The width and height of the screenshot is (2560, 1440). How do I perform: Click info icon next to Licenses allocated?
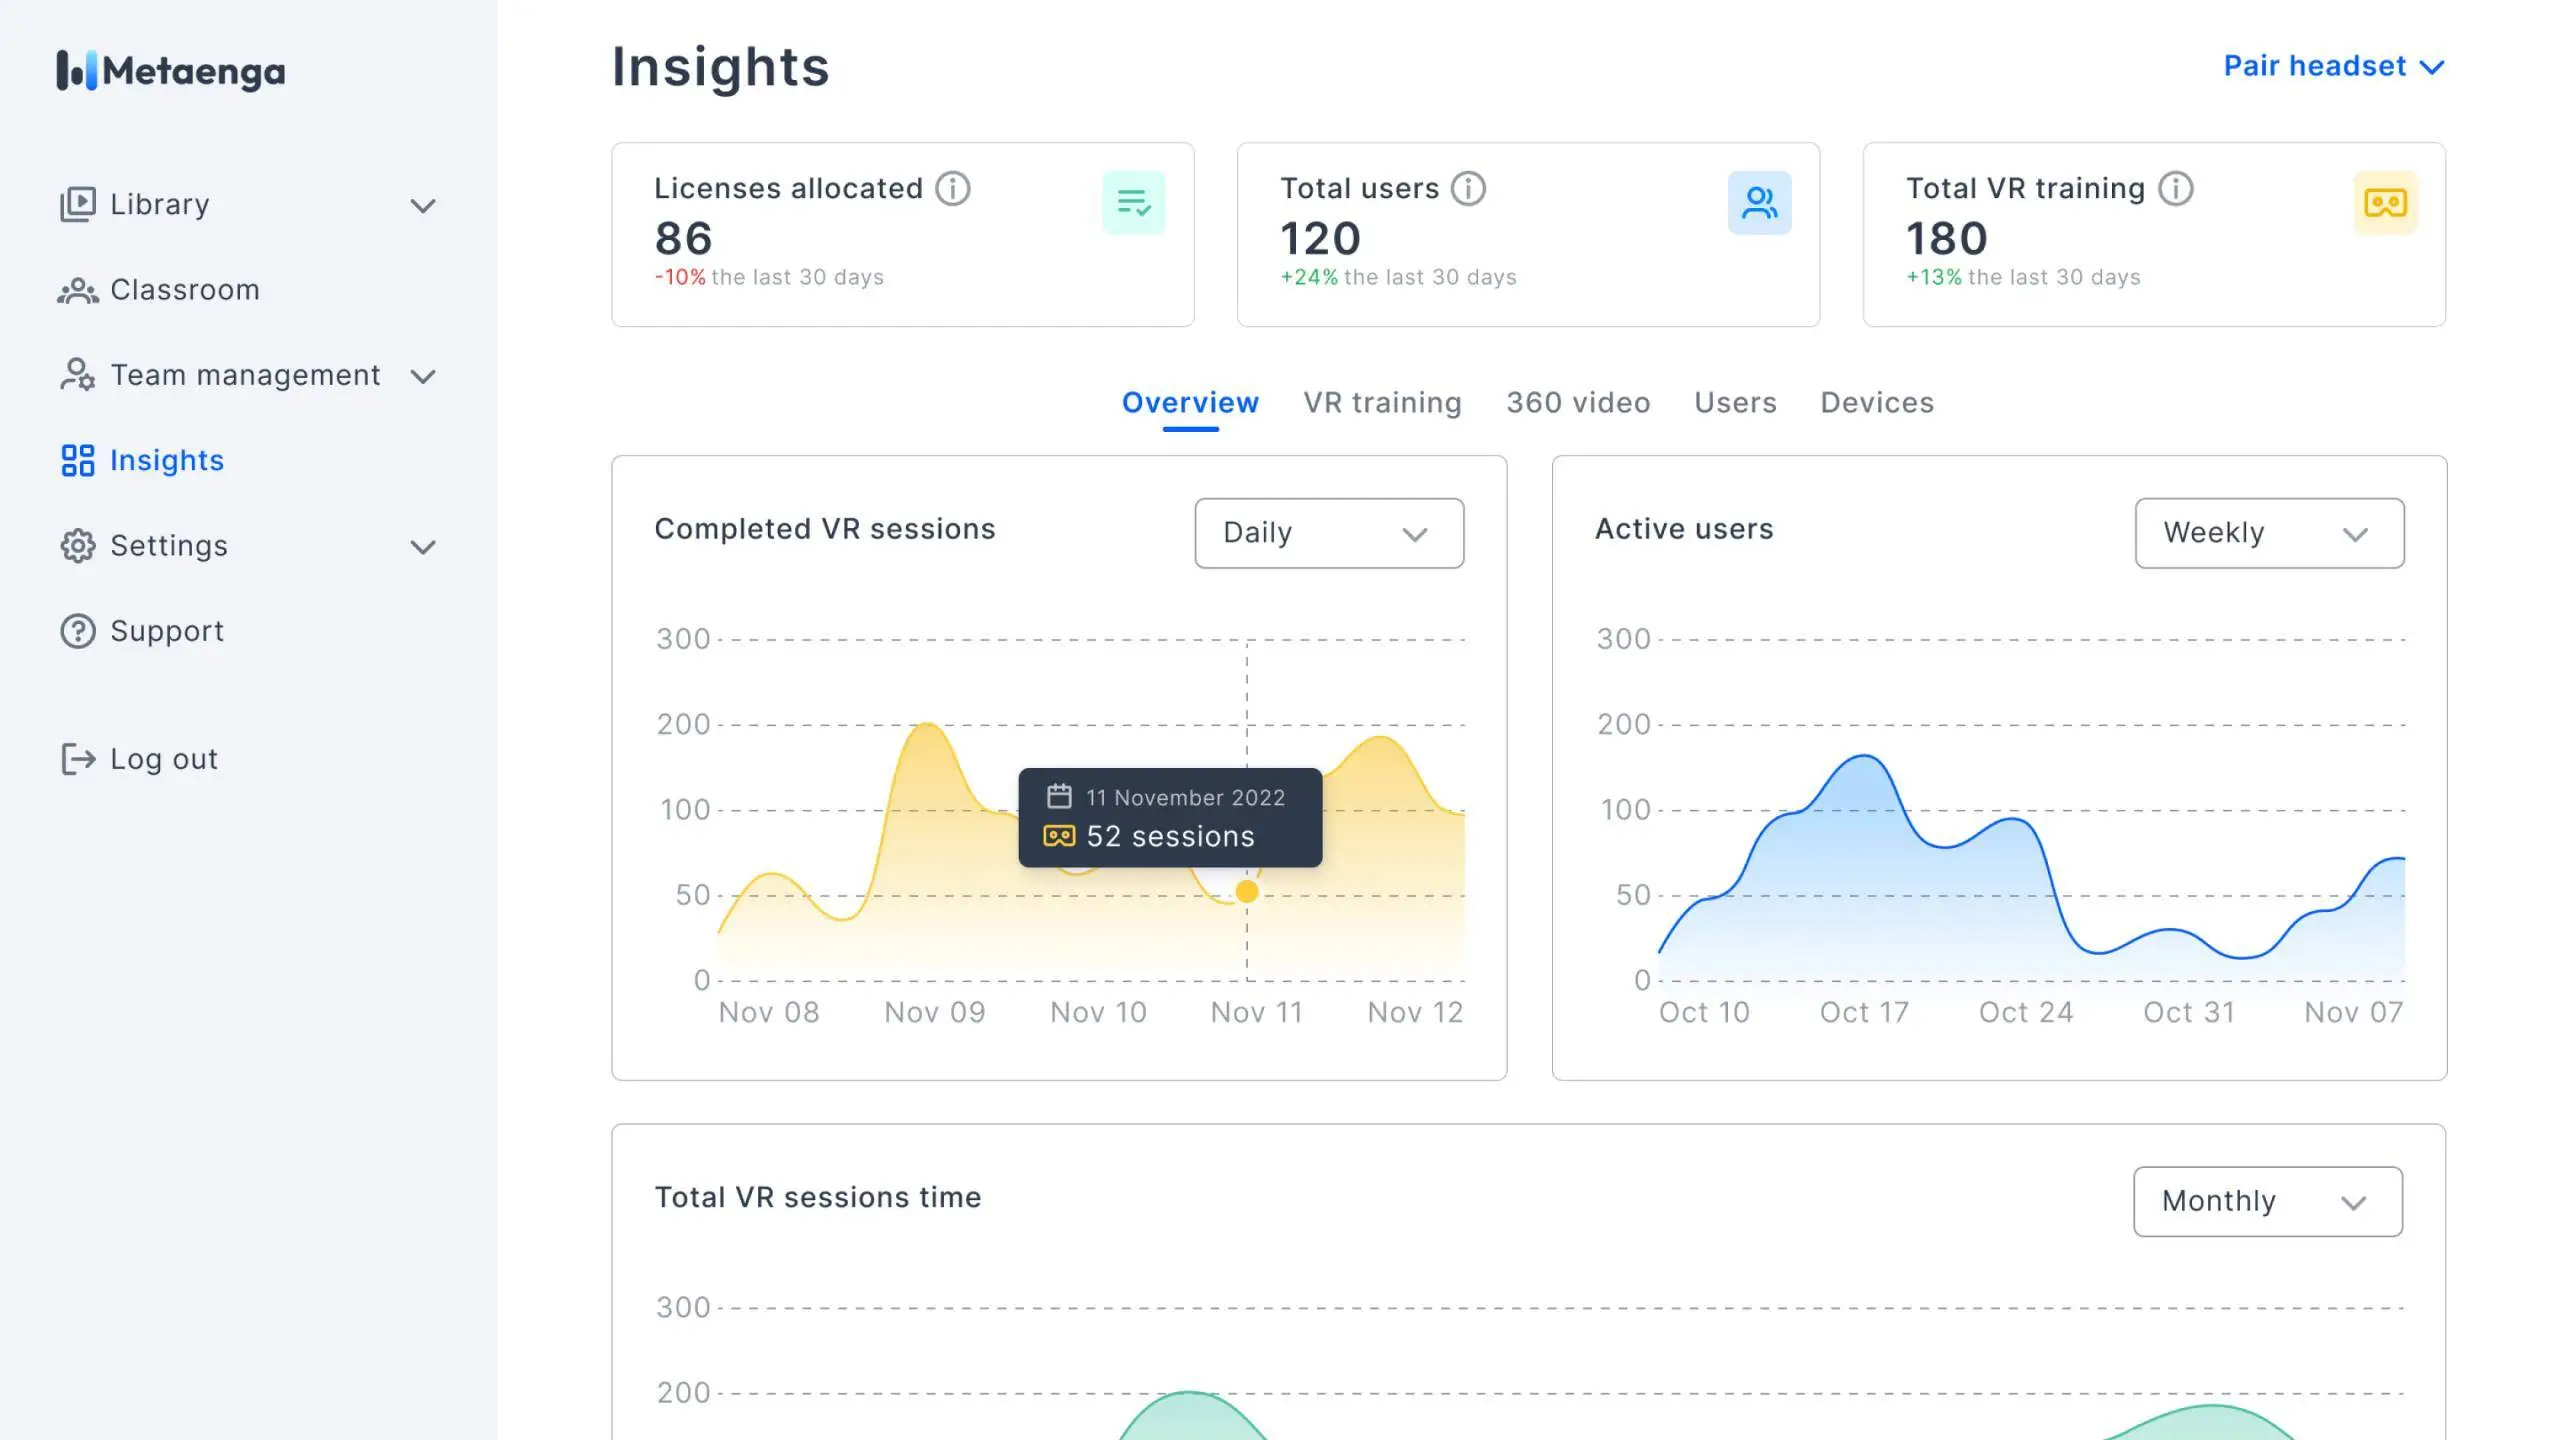tap(953, 188)
